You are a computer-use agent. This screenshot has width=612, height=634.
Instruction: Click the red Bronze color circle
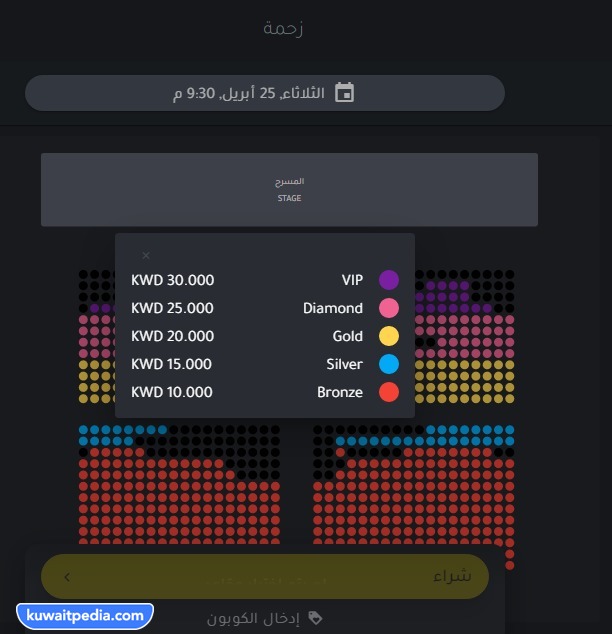tap(389, 392)
